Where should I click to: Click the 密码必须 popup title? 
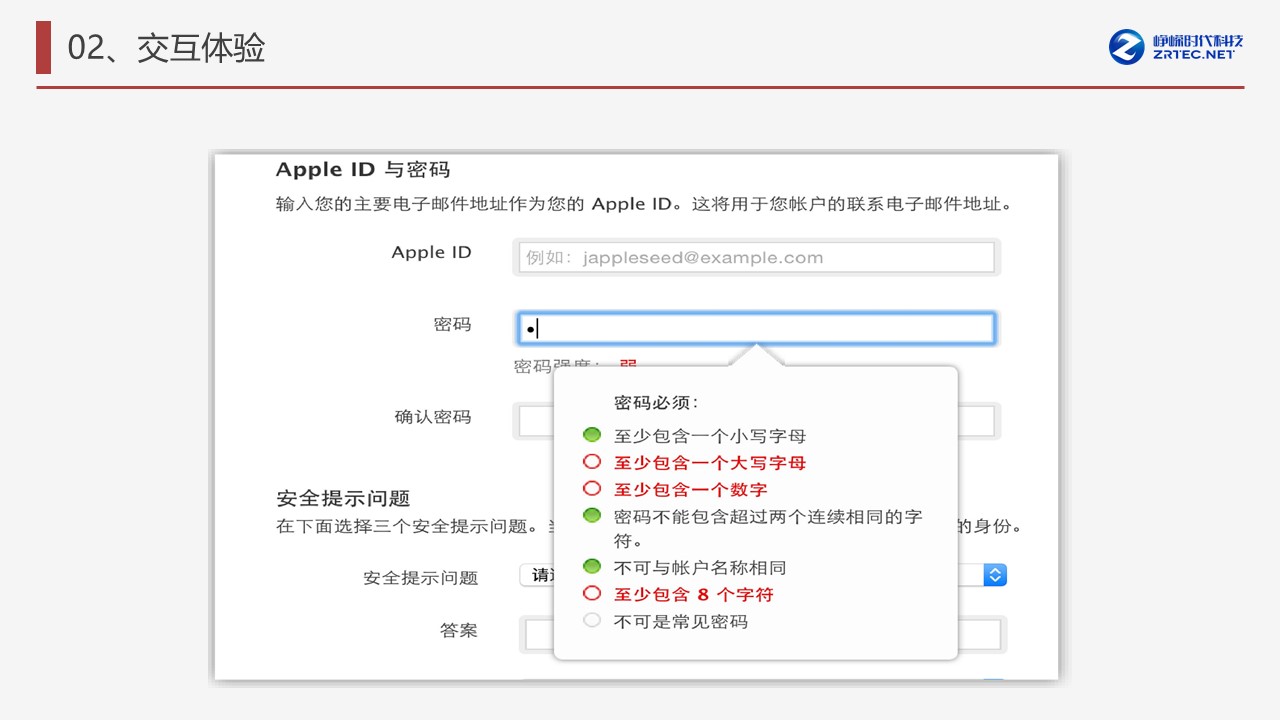coord(655,403)
